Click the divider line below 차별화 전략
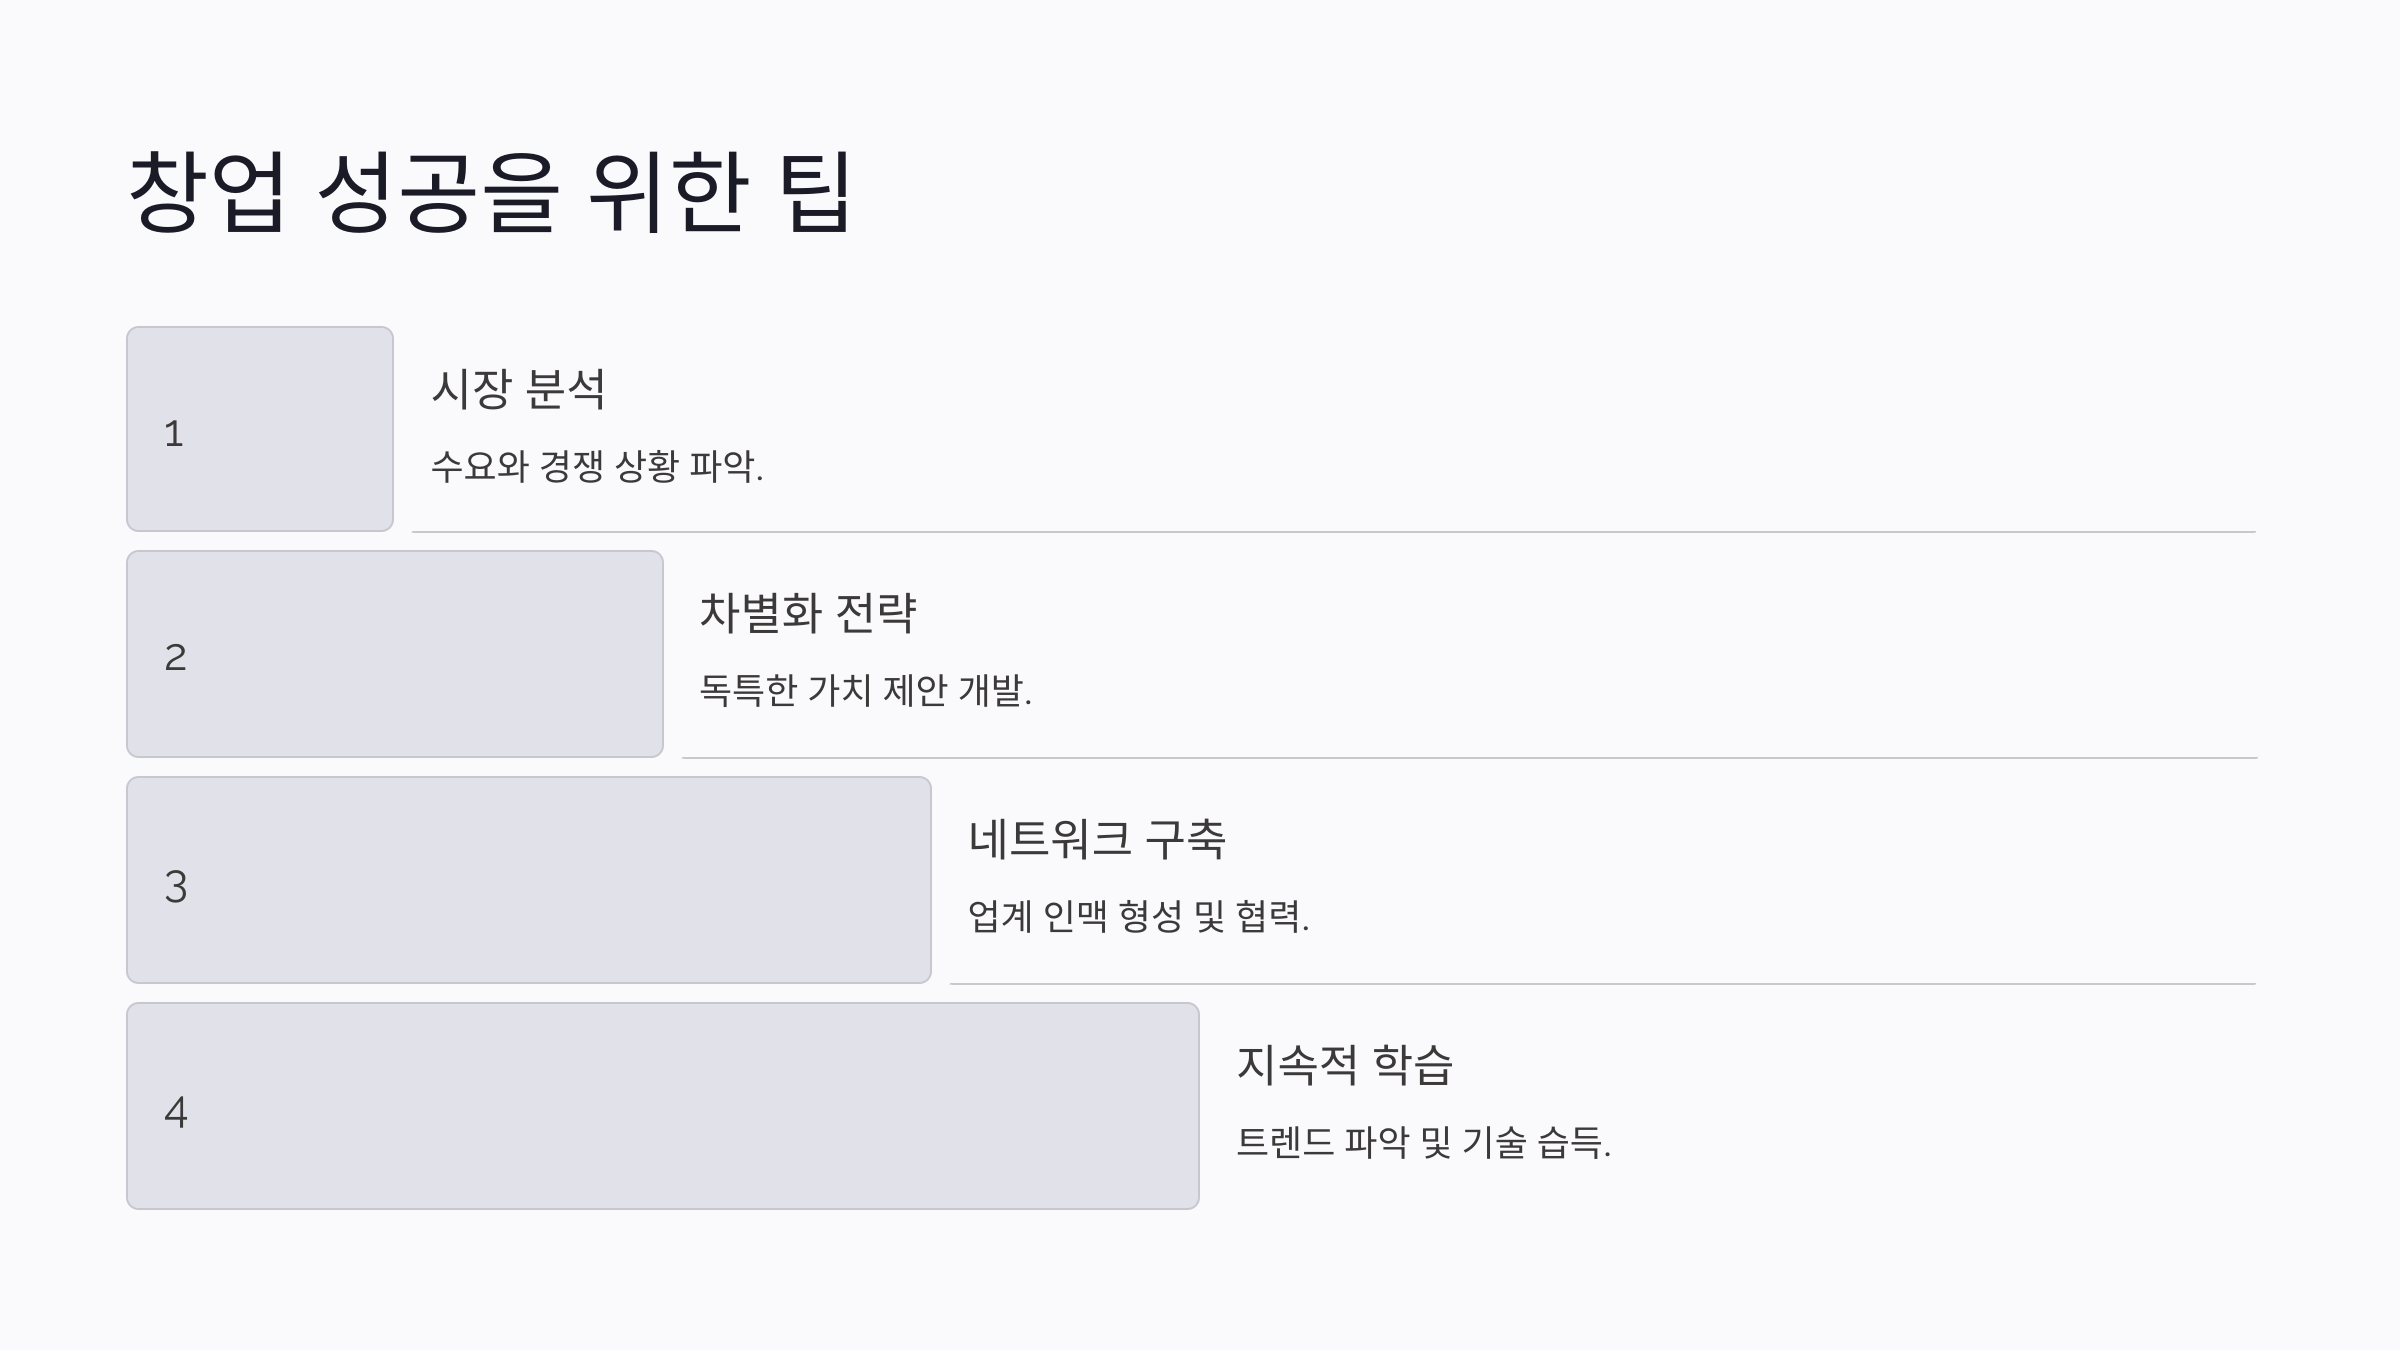This screenshot has height=1350, width=2400. pyautogui.click(x=1469, y=758)
